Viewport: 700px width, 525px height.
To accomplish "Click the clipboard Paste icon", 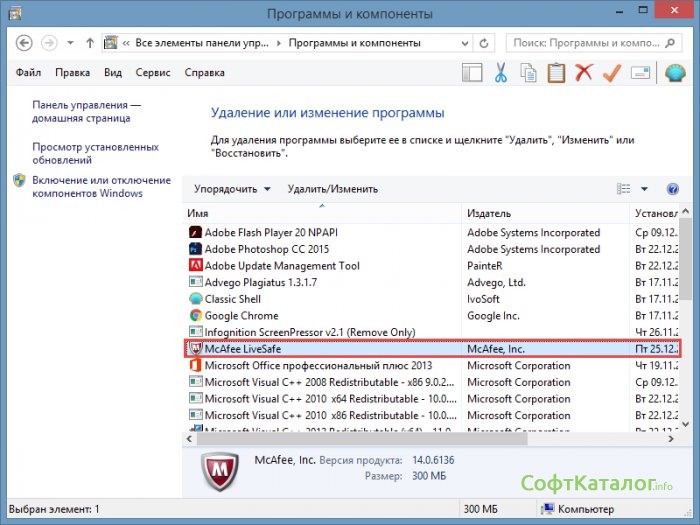I will click(556, 73).
